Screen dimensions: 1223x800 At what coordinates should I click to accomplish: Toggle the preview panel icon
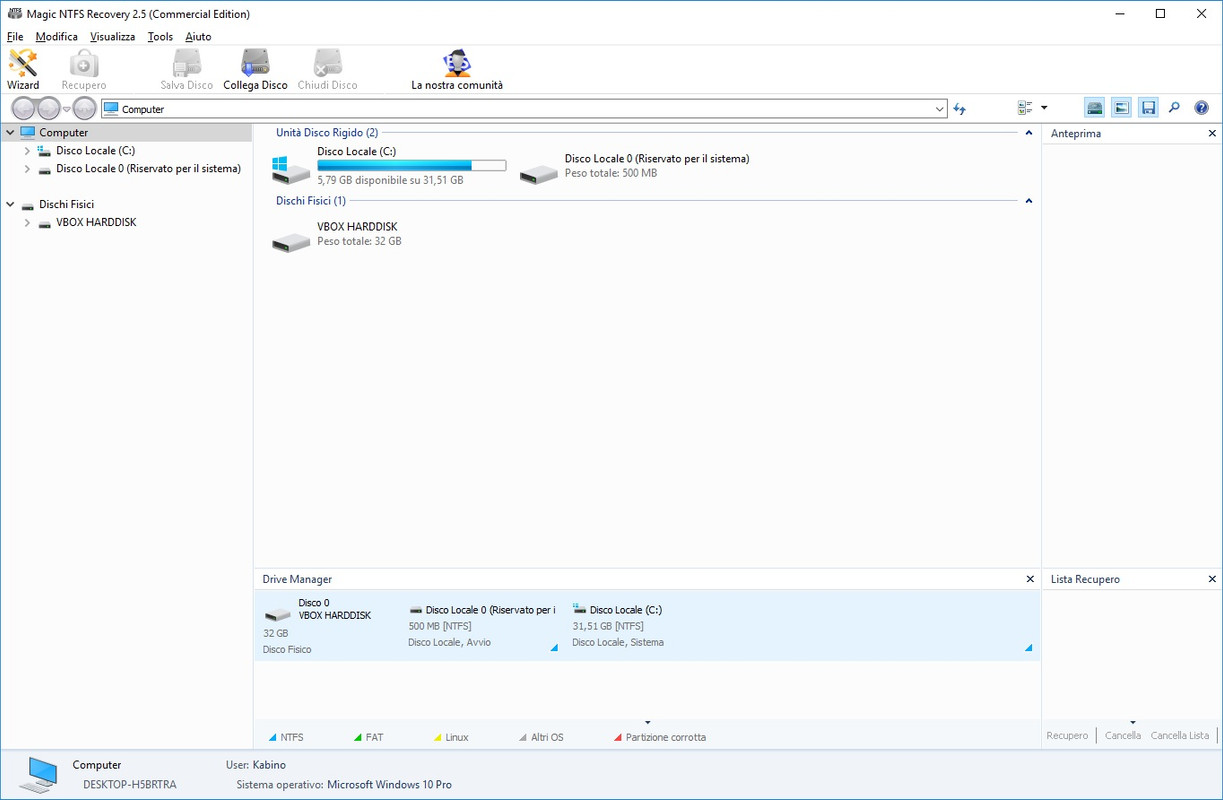click(1122, 108)
